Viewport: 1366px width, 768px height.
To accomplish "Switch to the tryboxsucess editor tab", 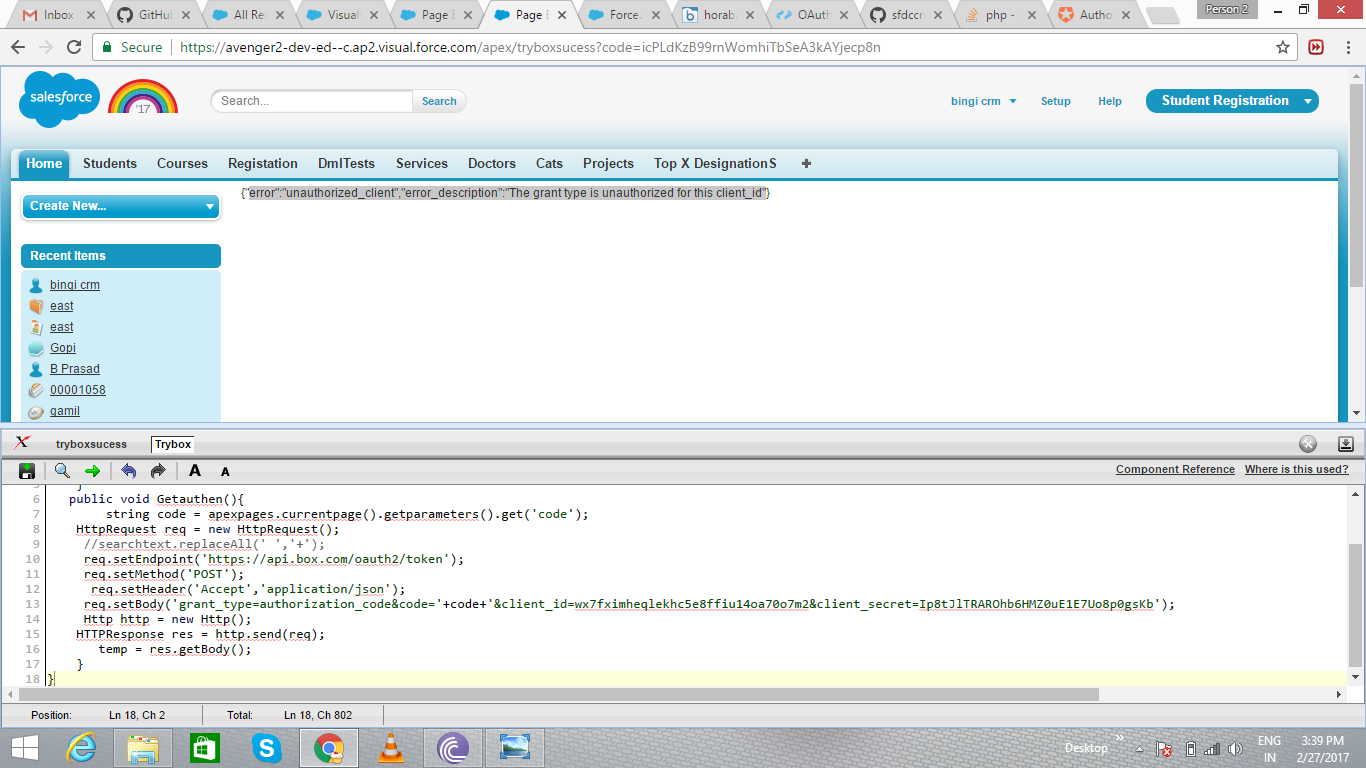I will (x=91, y=444).
